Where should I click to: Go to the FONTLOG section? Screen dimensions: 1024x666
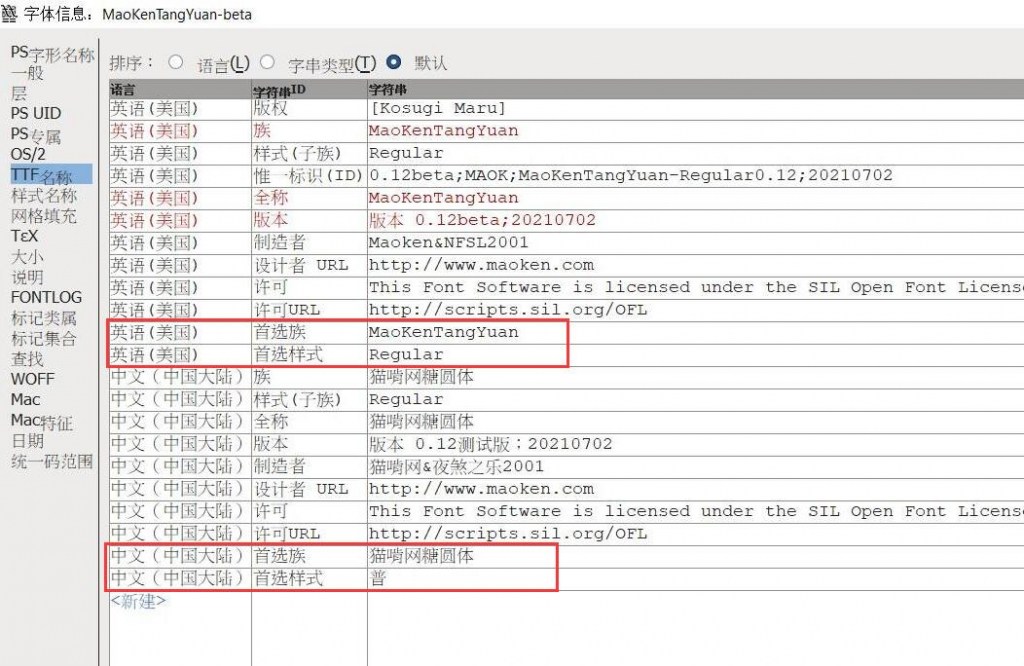click(x=46, y=297)
